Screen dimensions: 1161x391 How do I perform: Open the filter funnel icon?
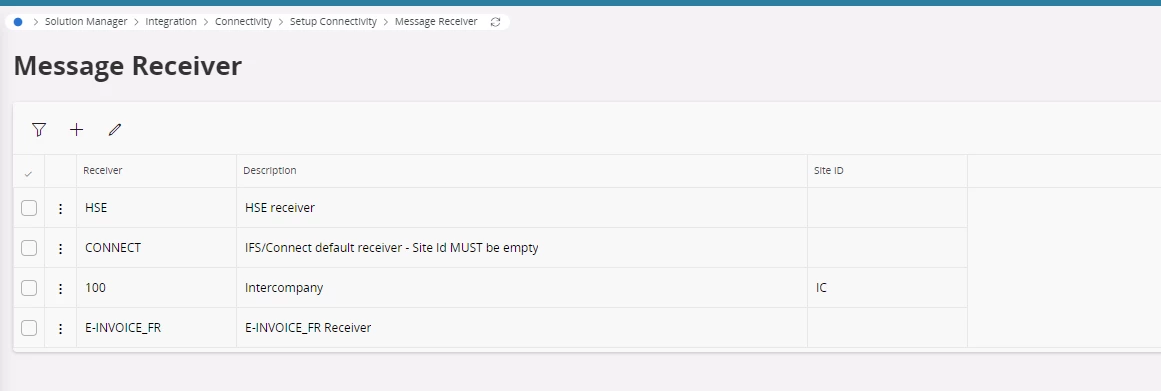point(39,130)
